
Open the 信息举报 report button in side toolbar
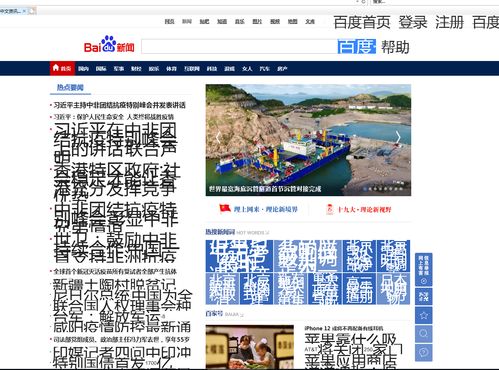coord(423,270)
